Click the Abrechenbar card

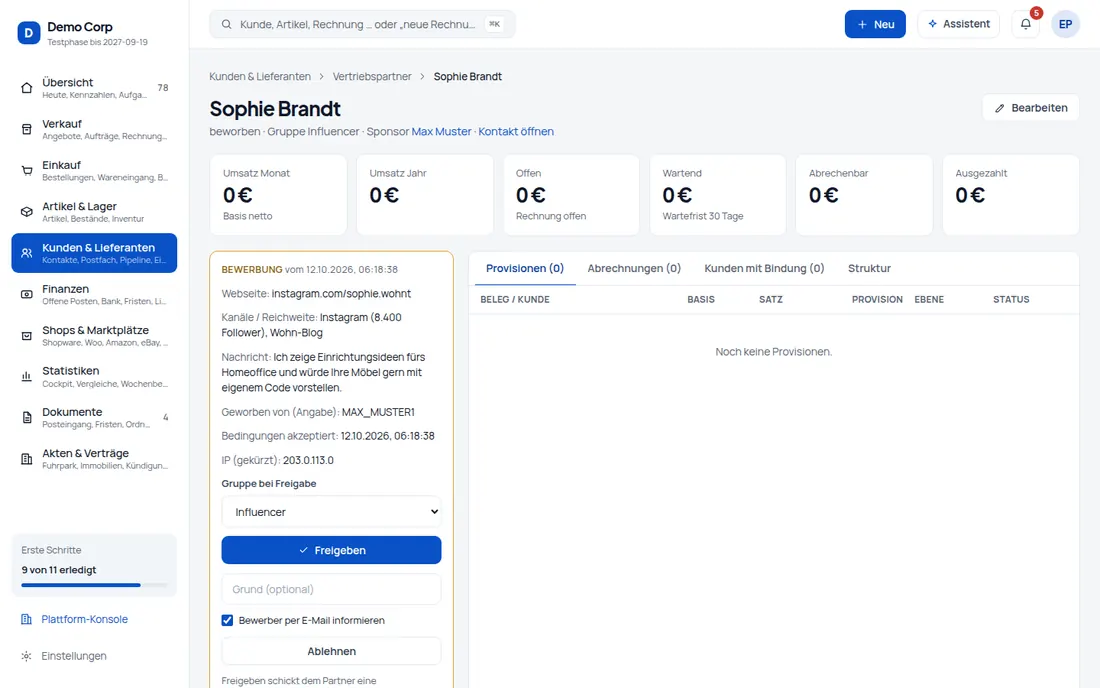[864, 195]
